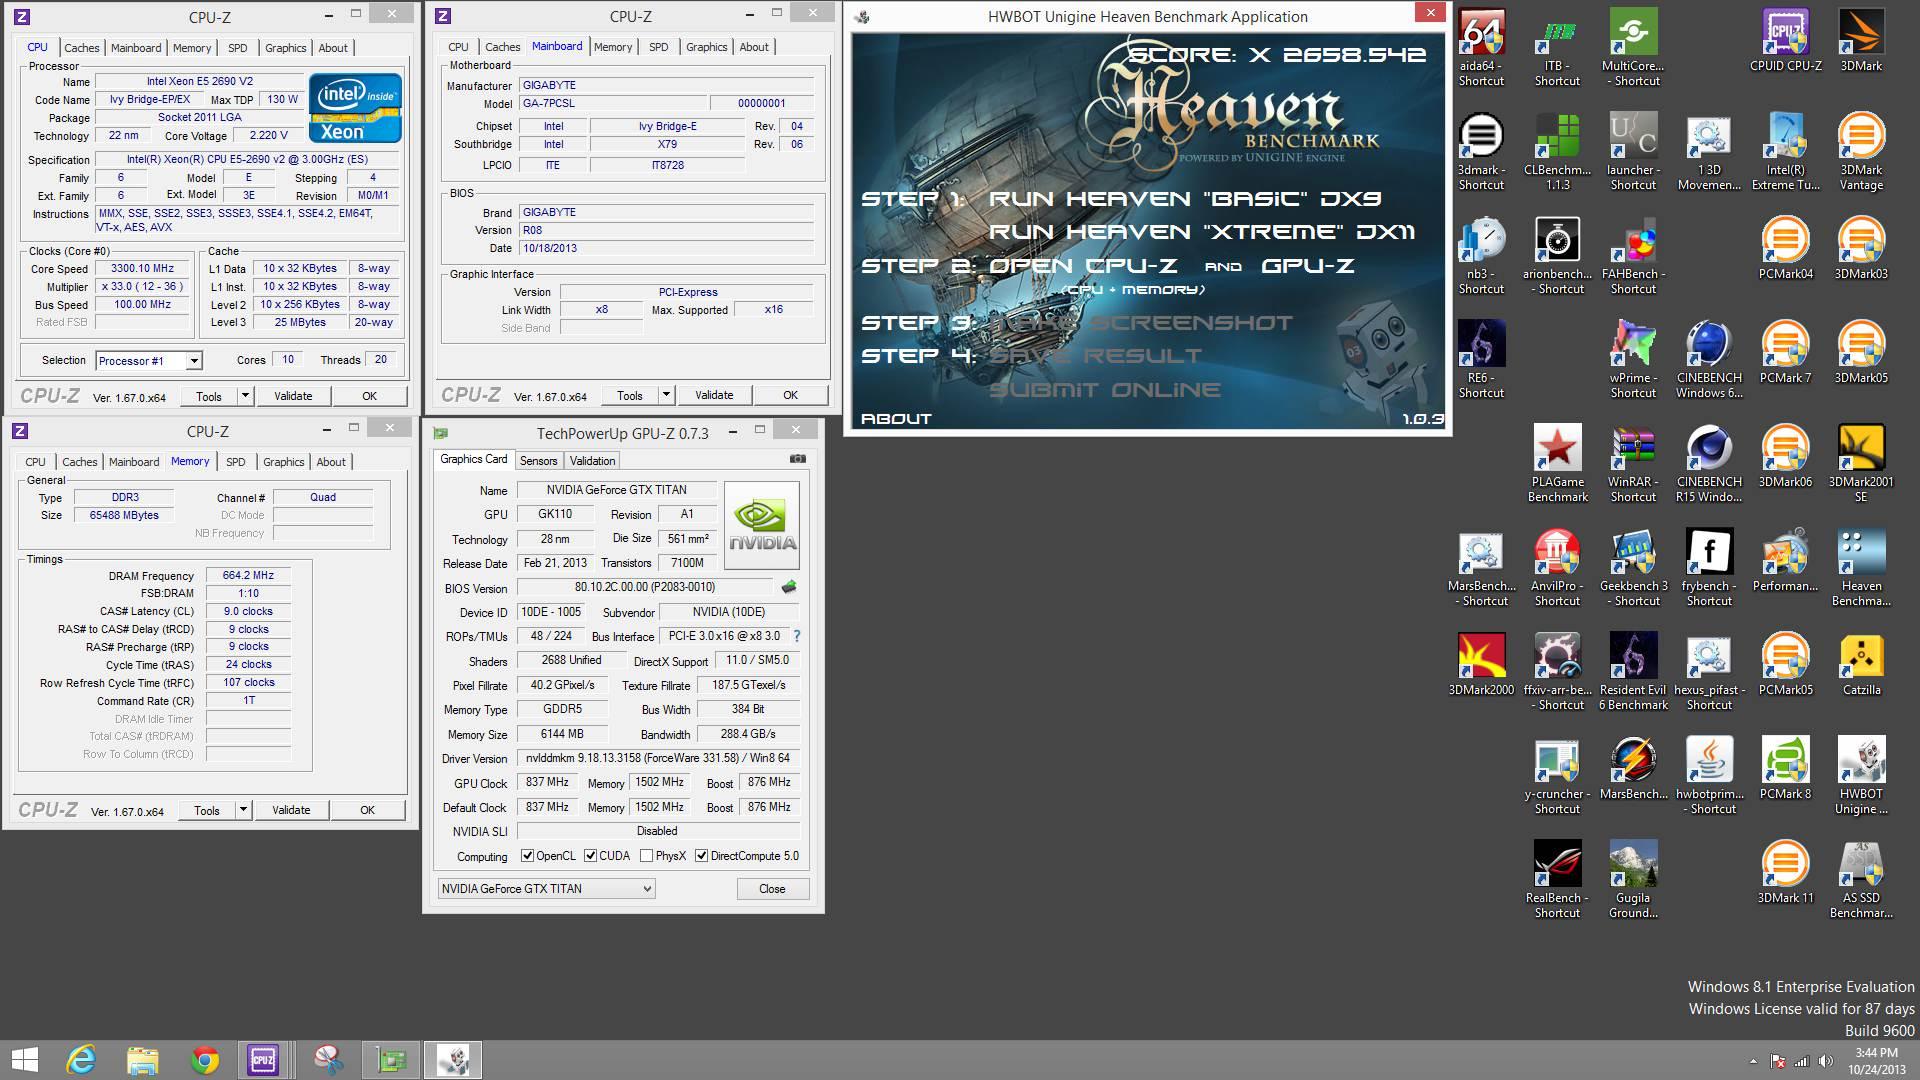Click the Bus Interface question mark in GPU-Z

coord(796,636)
